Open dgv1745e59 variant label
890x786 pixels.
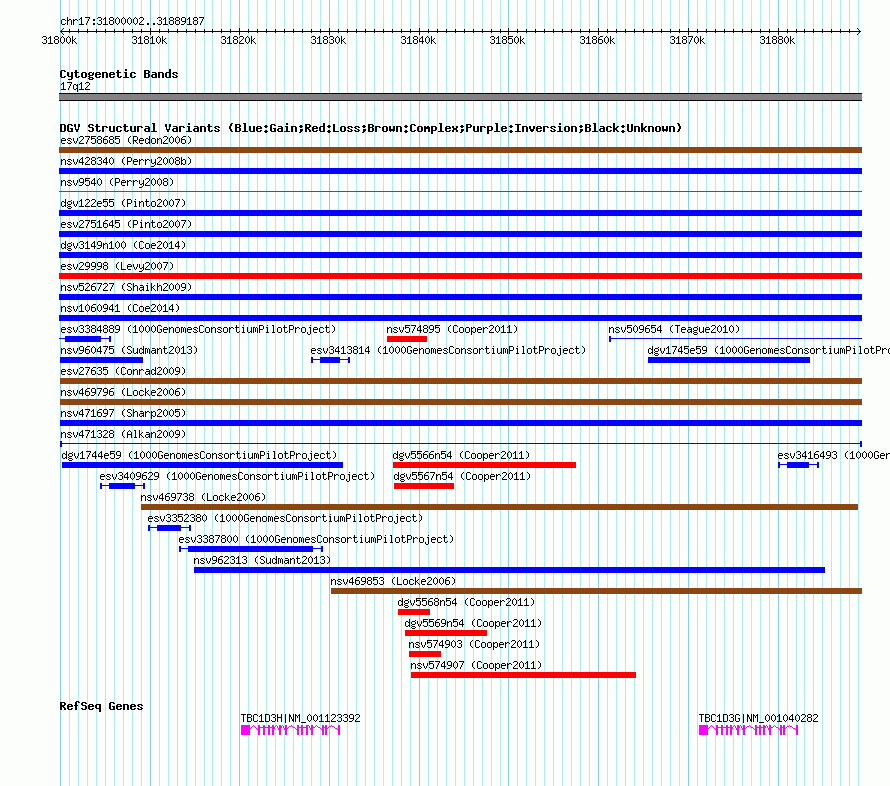point(769,350)
